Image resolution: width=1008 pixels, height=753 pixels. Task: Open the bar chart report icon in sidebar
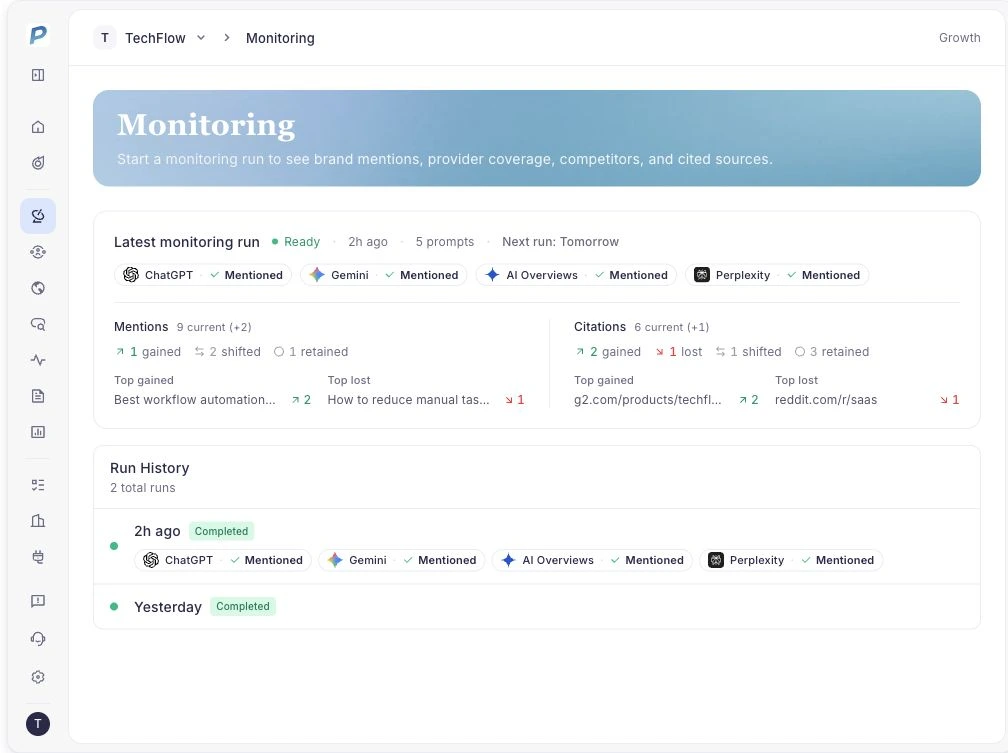[38, 432]
